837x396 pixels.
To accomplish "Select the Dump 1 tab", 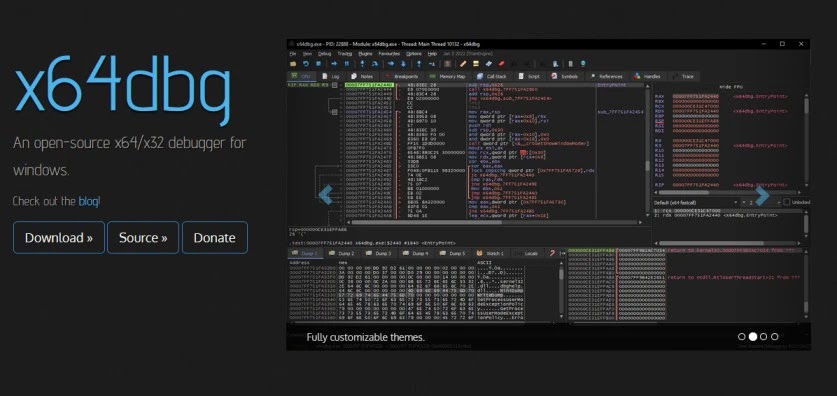I will [305, 254].
